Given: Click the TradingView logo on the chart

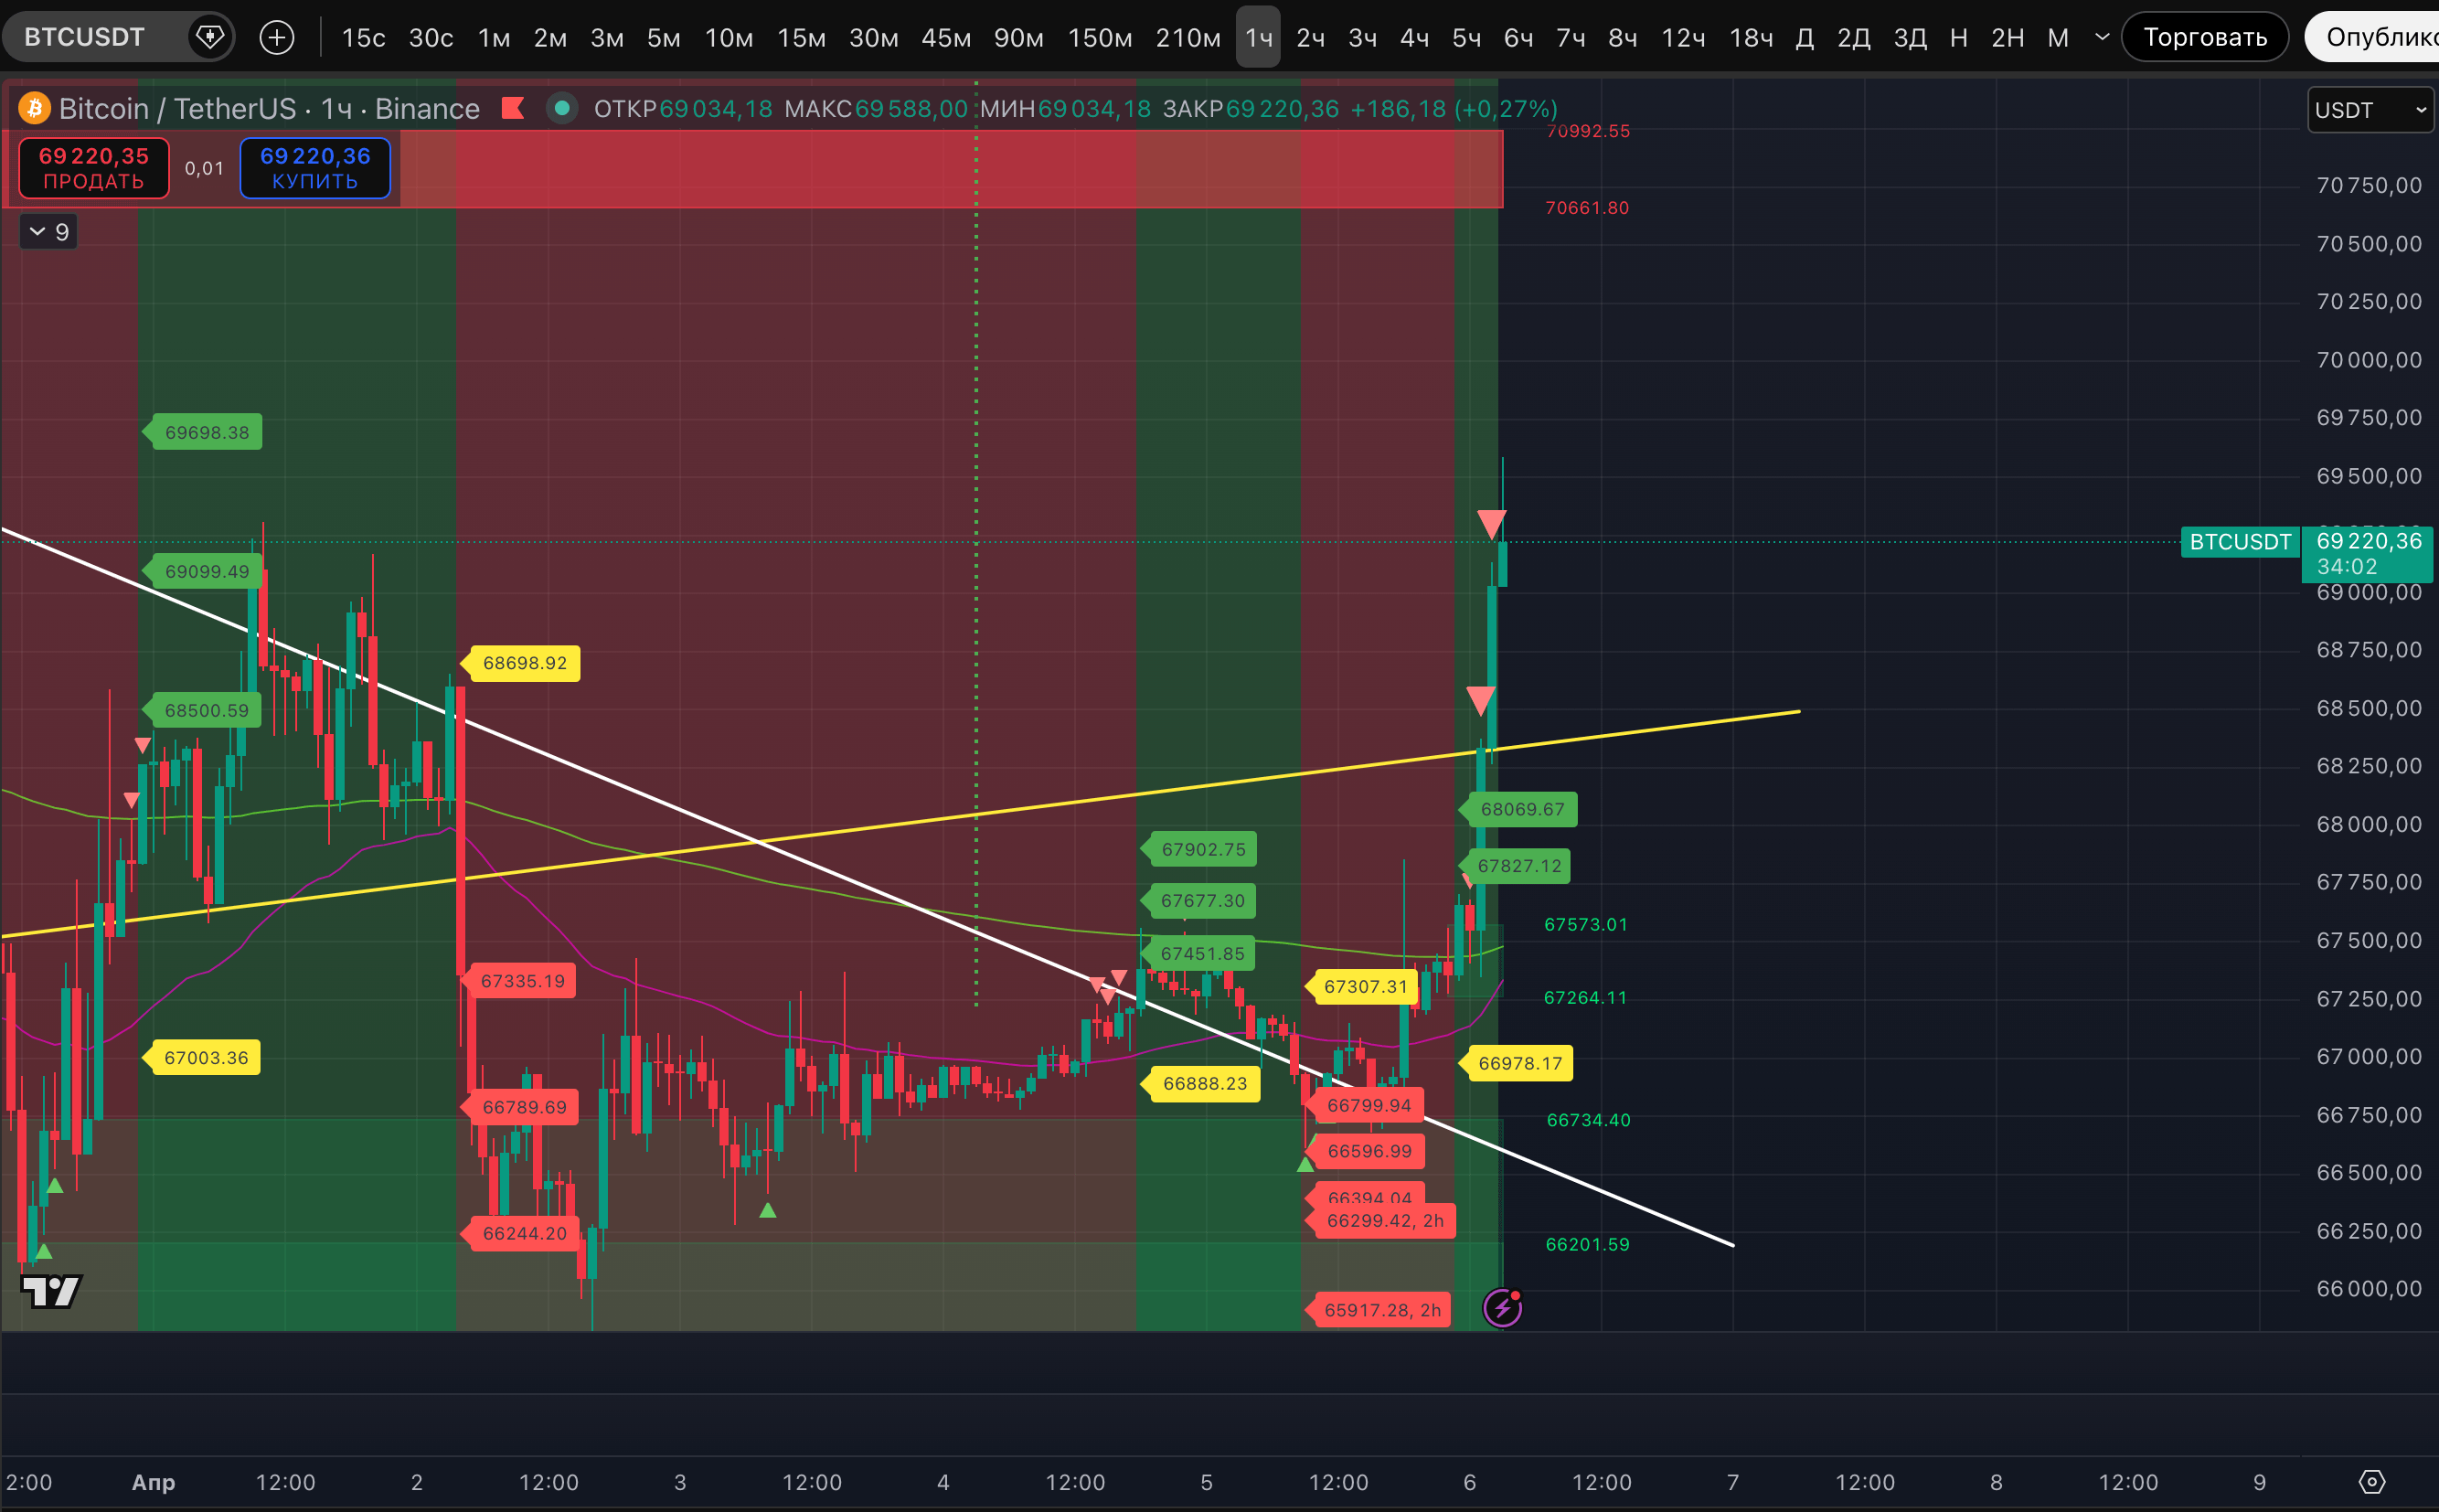Looking at the screenshot, I should (51, 1291).
